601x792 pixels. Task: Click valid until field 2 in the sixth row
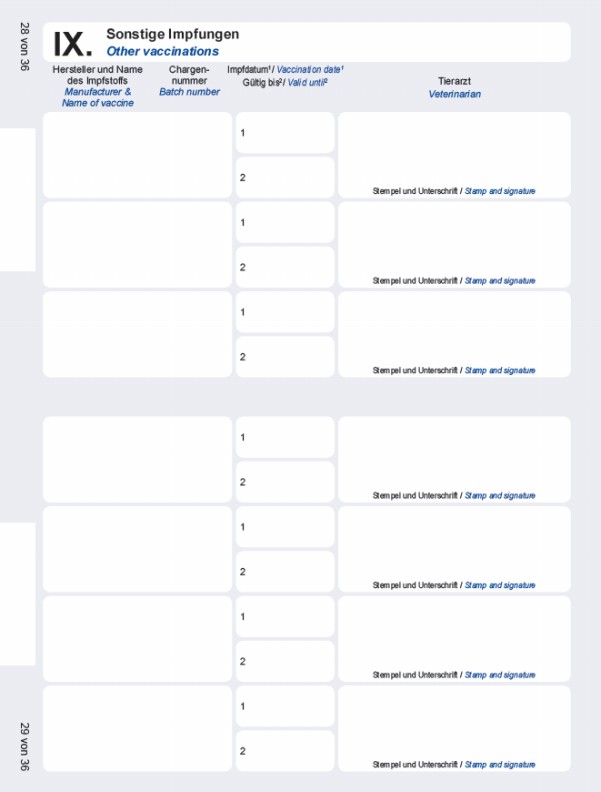[285, 661]
